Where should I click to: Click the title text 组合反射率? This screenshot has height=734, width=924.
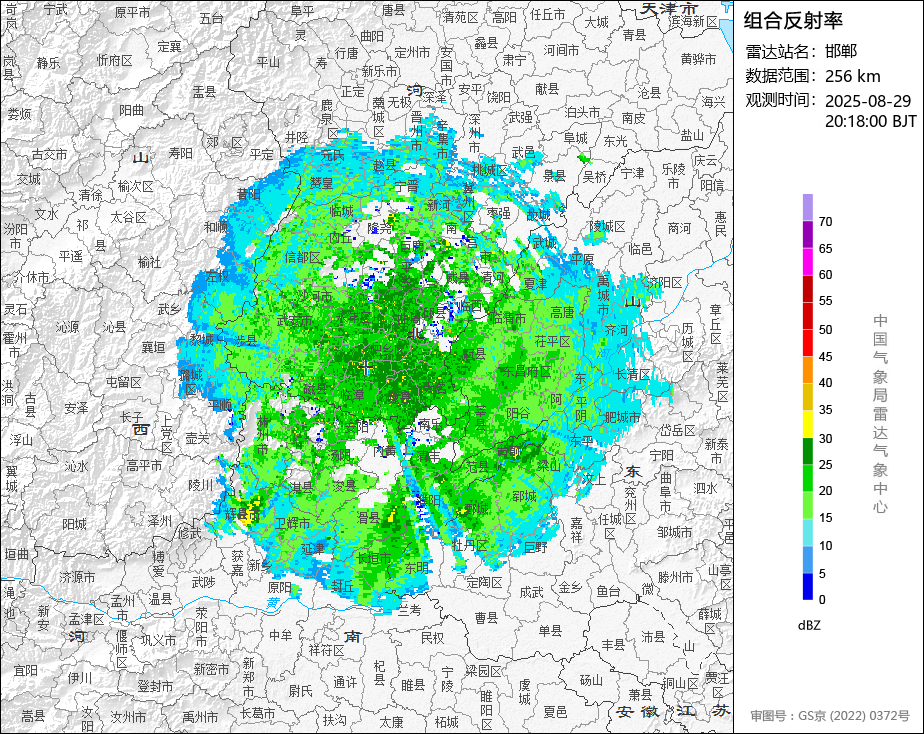[793, 21]
